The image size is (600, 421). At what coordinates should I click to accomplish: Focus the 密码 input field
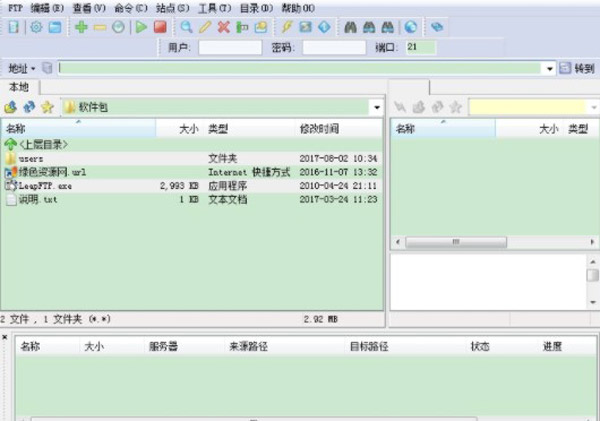[x=334, y=48]
